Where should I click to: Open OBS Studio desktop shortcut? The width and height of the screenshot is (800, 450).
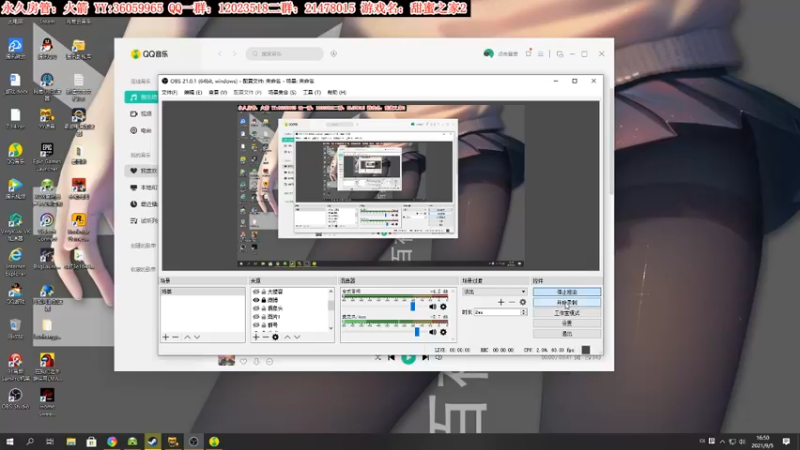(x=15, y=398)
